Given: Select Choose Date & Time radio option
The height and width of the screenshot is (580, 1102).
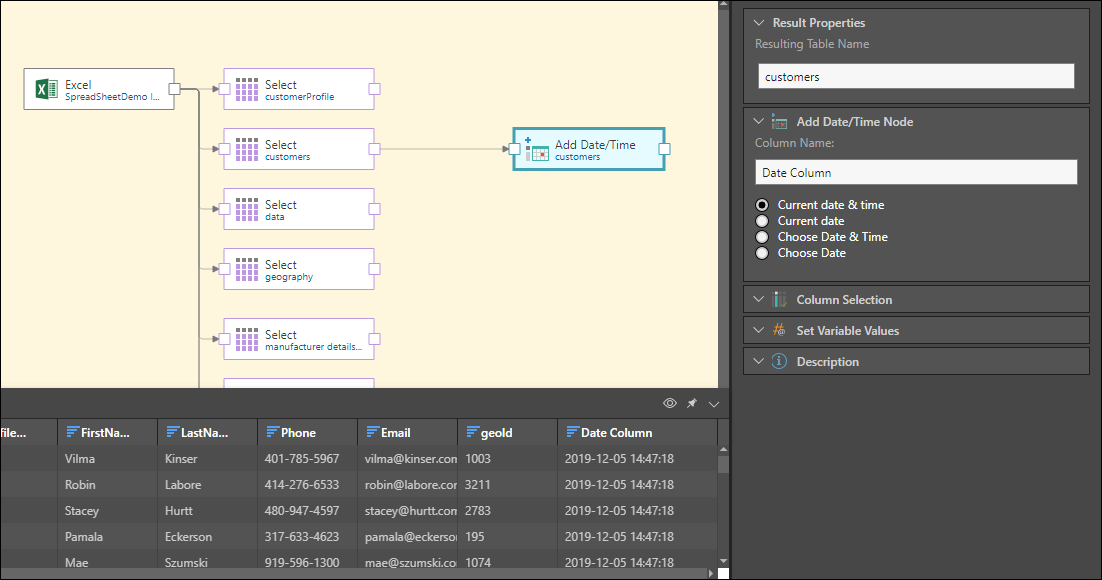Looking at the screenshot, I should coord(762,237).
